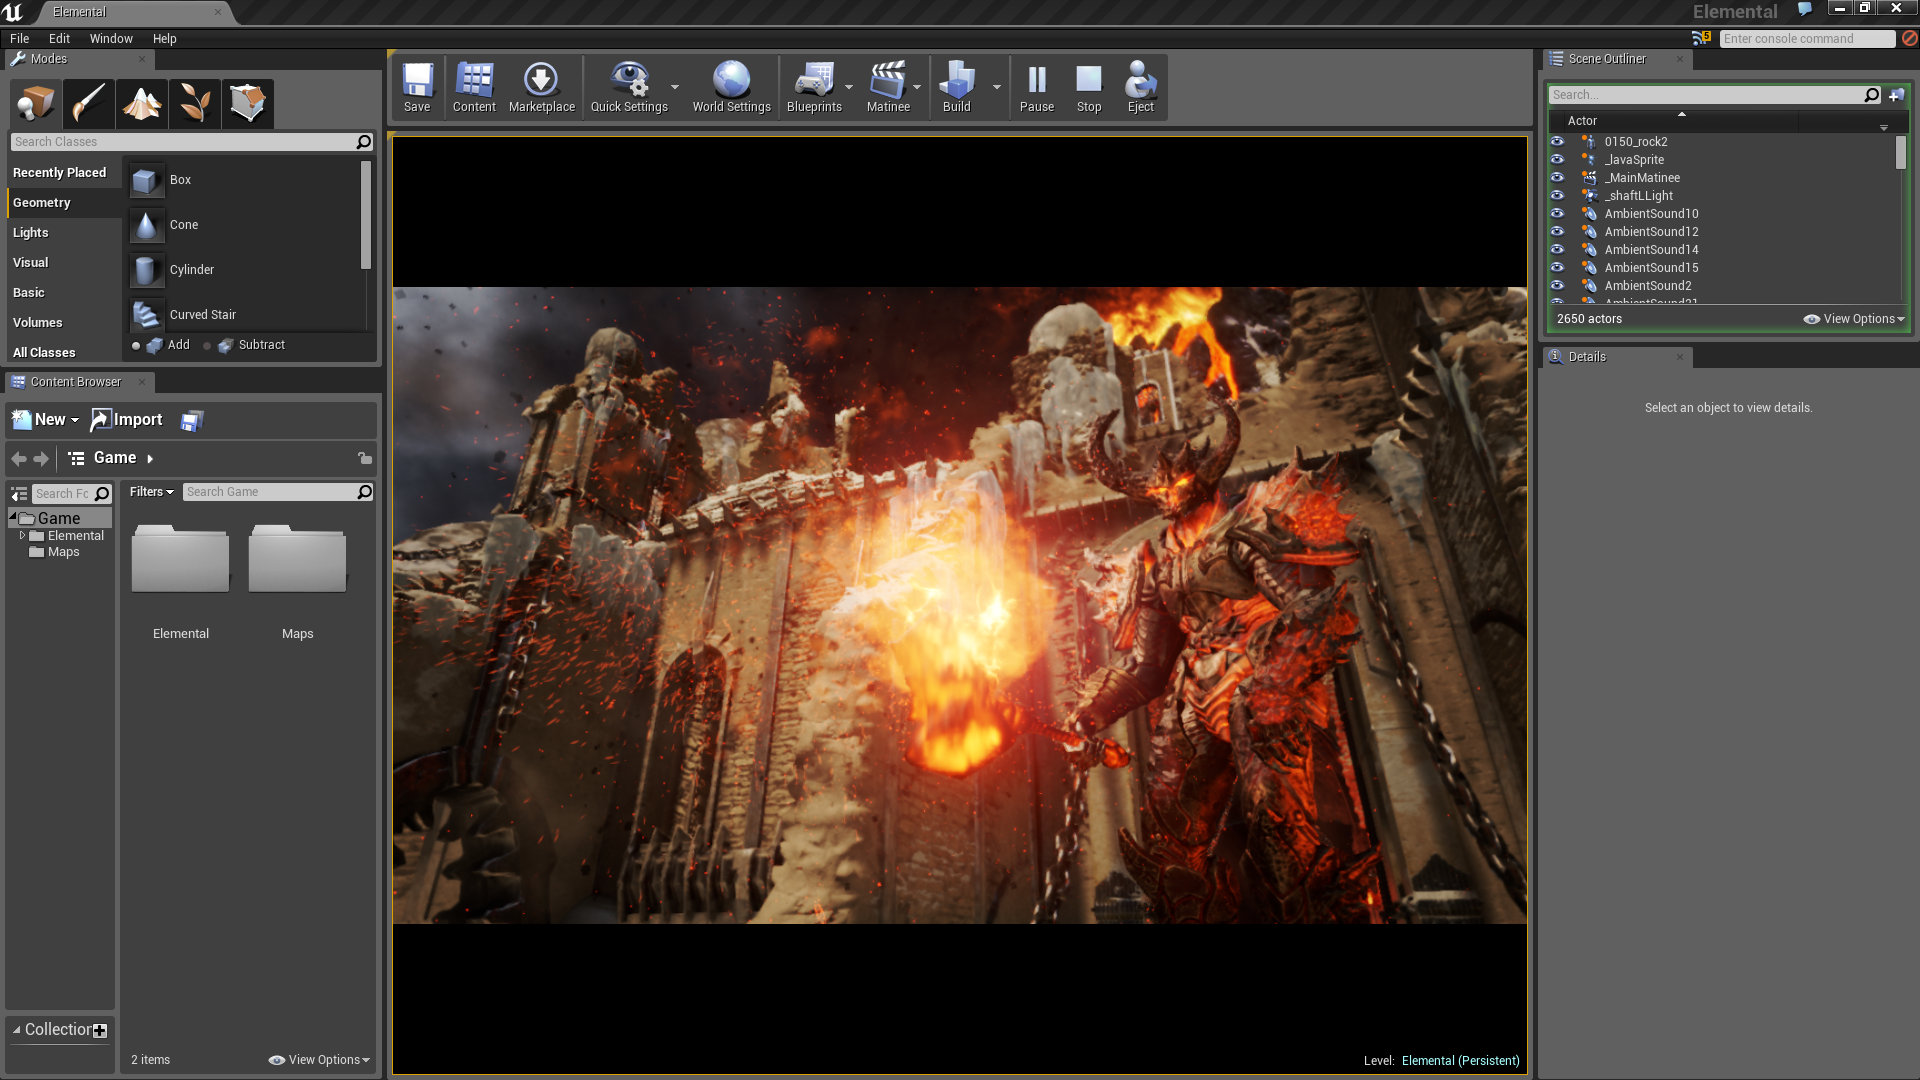Click the Elemental (Persistent) level link
This screenshot has width=1920, height=1080.
pos(1460,1061)
